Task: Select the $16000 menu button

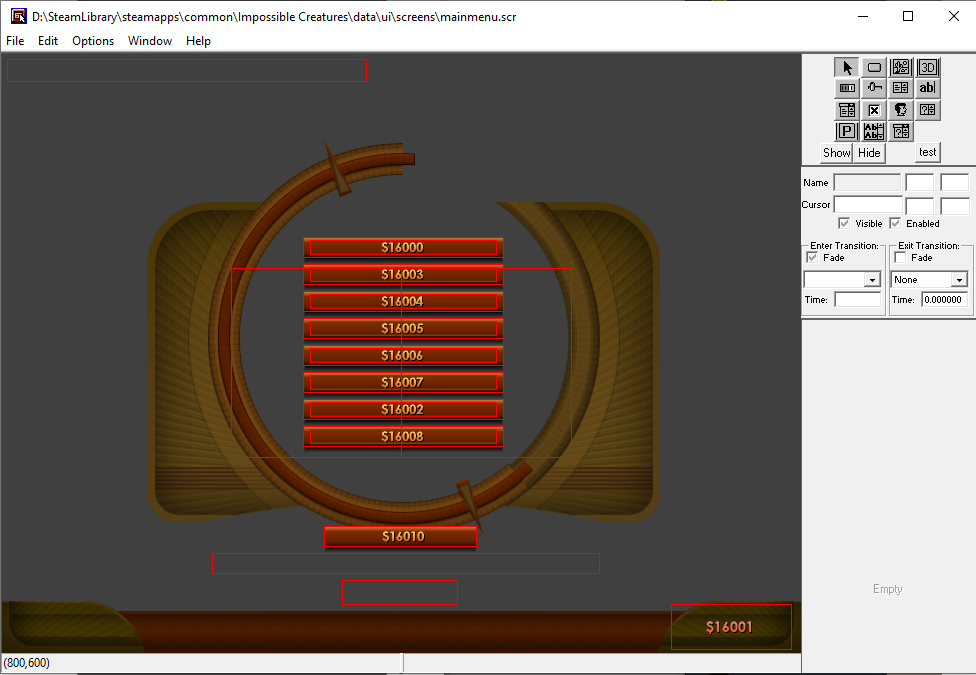Action: [403, 248]
